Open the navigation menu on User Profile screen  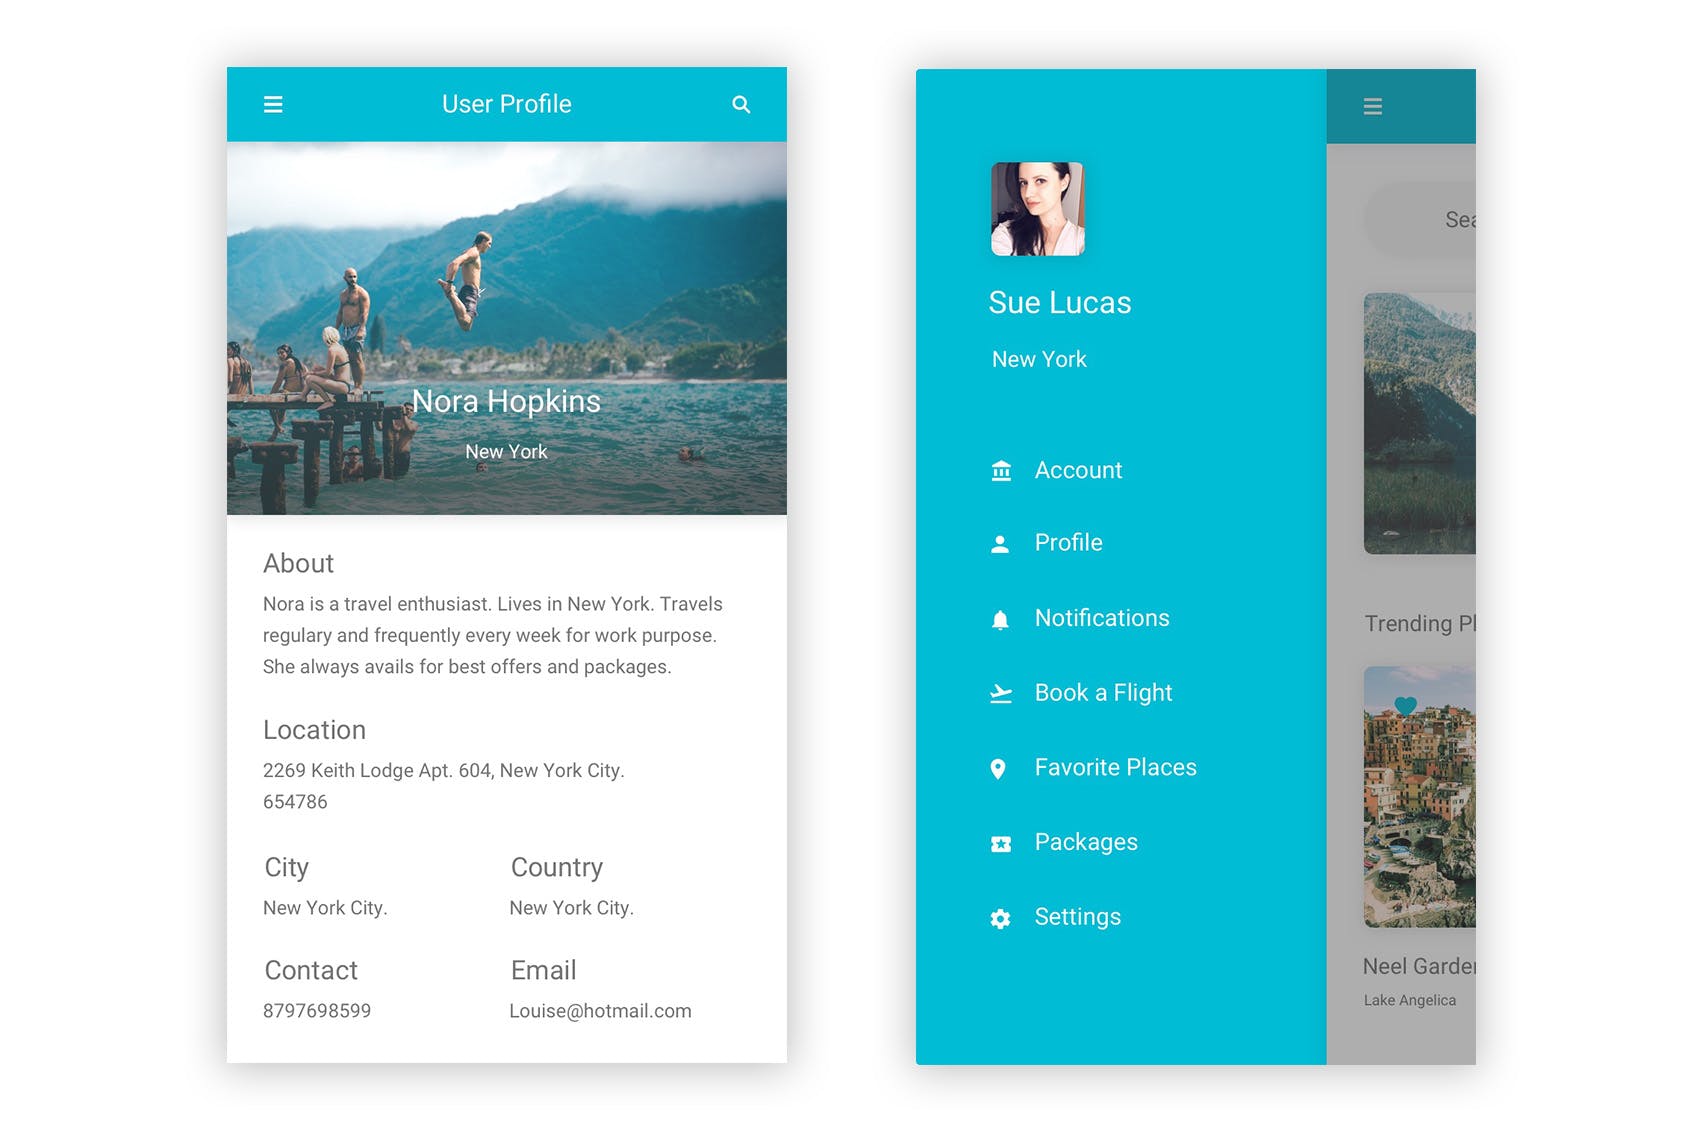coord(272,103)
